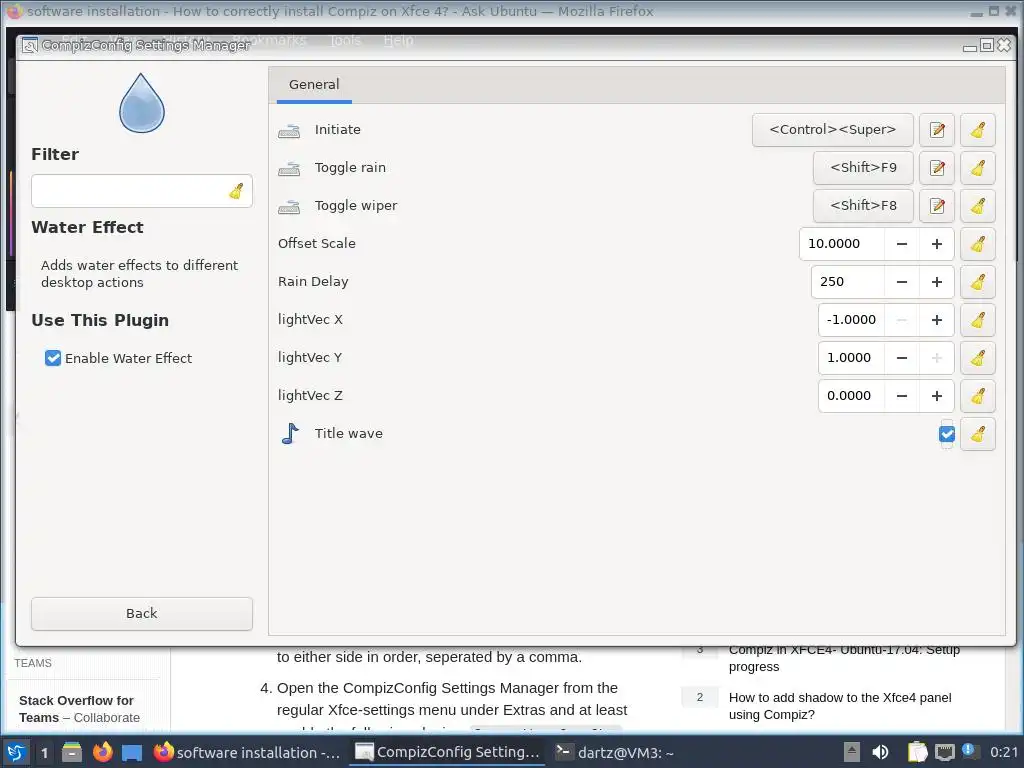The image size is (1024, 768).
Task: Click 'Adds water effects to different' description text
Action: tap(139, 265)
